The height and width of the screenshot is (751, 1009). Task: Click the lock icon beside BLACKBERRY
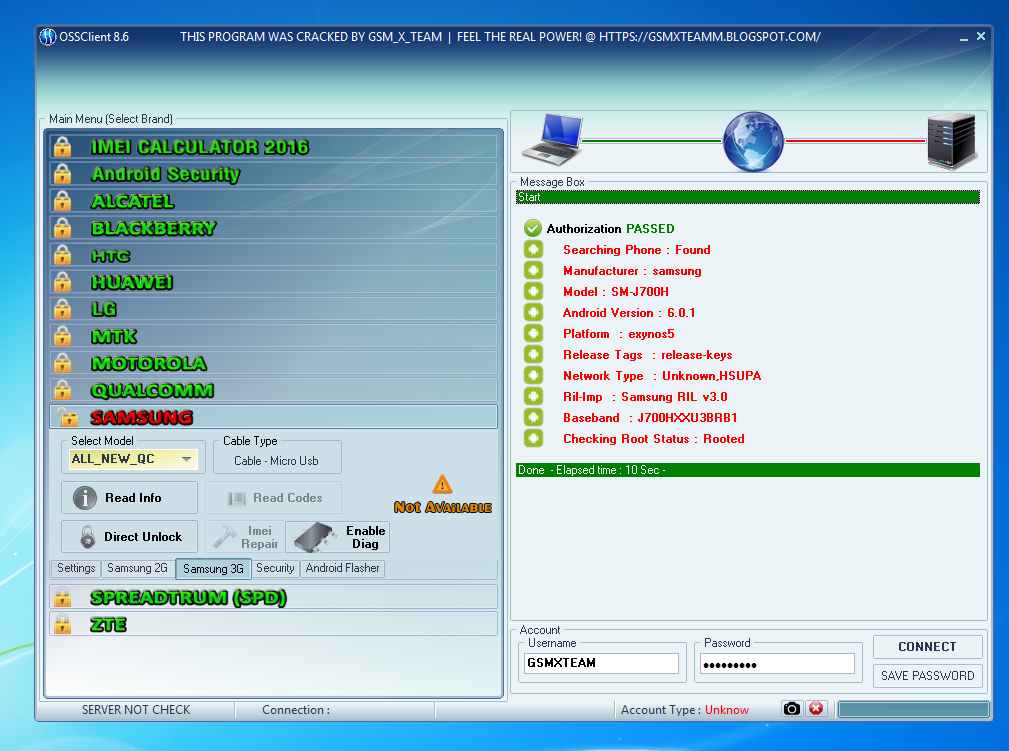(62, 228)
